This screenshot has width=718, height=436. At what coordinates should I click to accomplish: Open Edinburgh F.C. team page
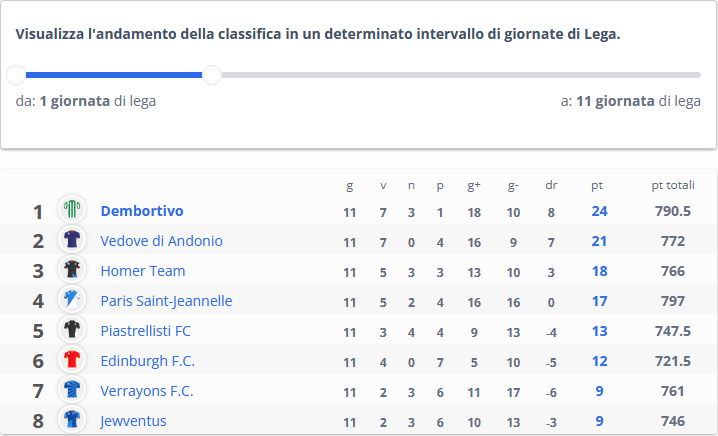coord(147,361)
